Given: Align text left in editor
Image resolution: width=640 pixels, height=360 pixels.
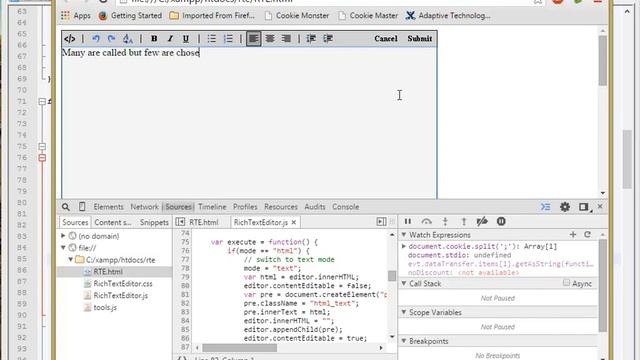Looking at the screenshot, I should tap(253, 38).
